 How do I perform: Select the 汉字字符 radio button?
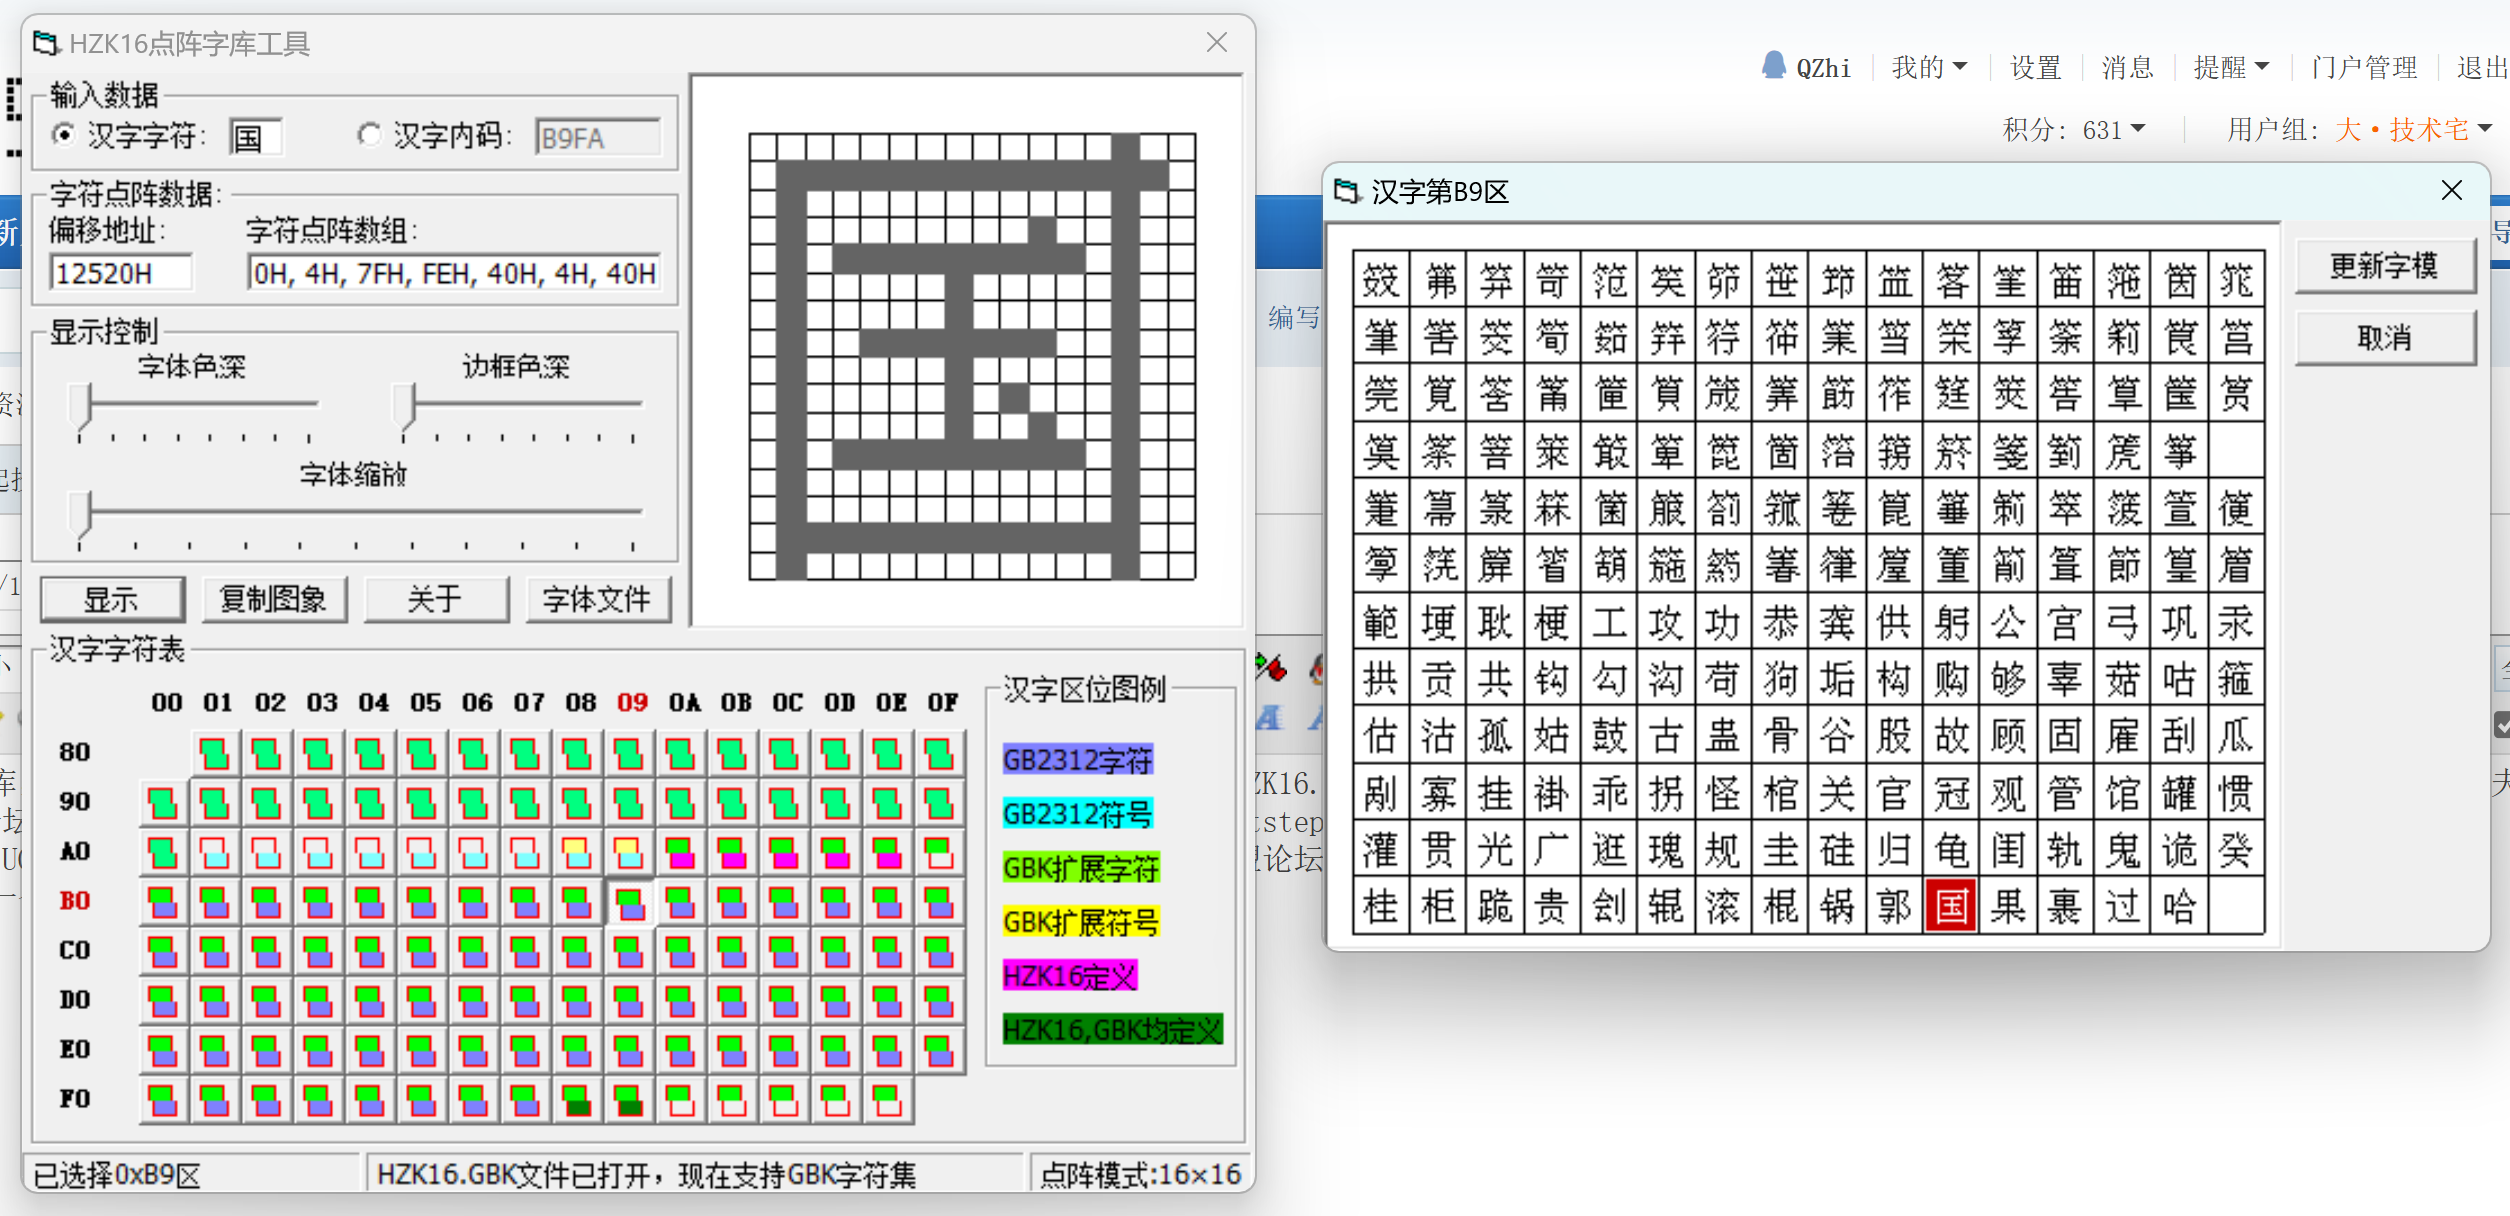click(64, 135)
